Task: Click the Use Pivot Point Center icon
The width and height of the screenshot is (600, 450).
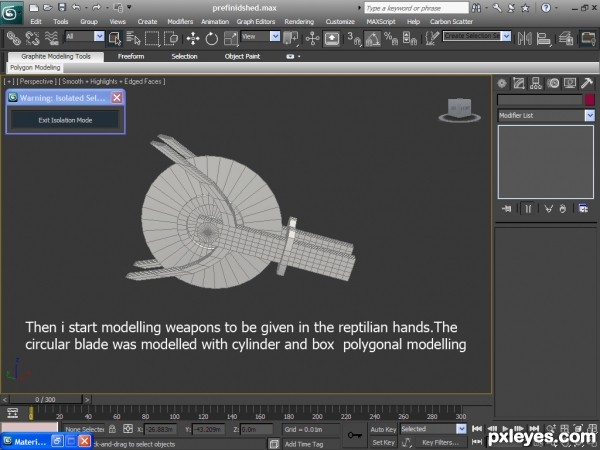Action: [290, 38]
